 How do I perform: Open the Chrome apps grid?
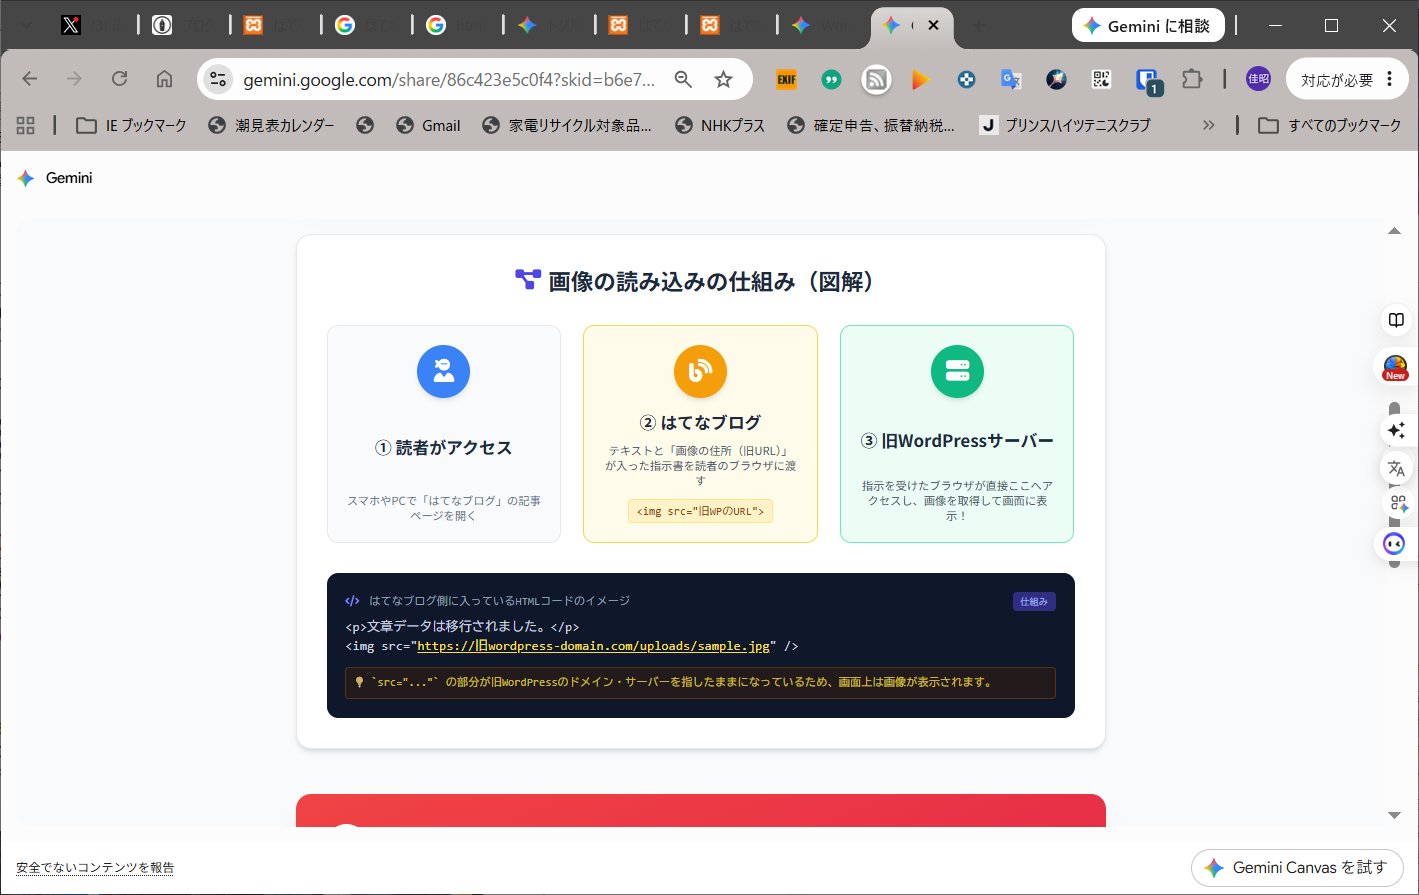pos(25,125)
